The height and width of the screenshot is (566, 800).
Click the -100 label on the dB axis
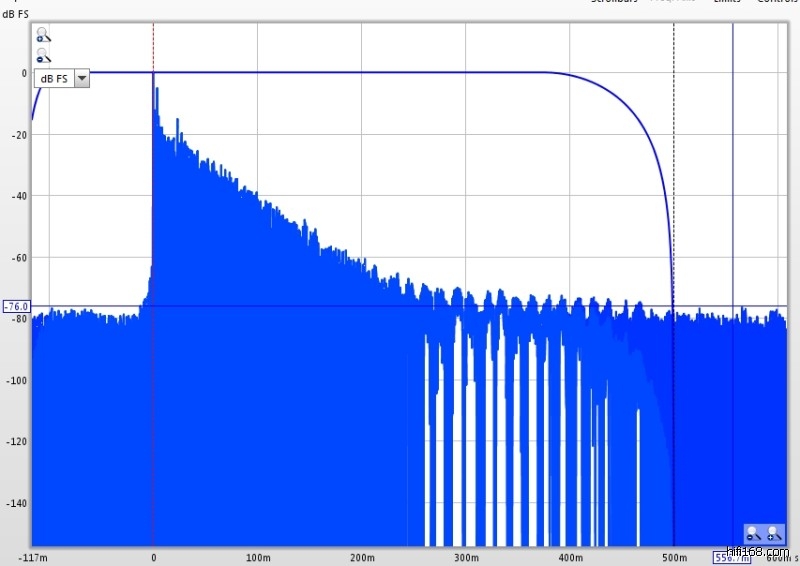(15, 379)
